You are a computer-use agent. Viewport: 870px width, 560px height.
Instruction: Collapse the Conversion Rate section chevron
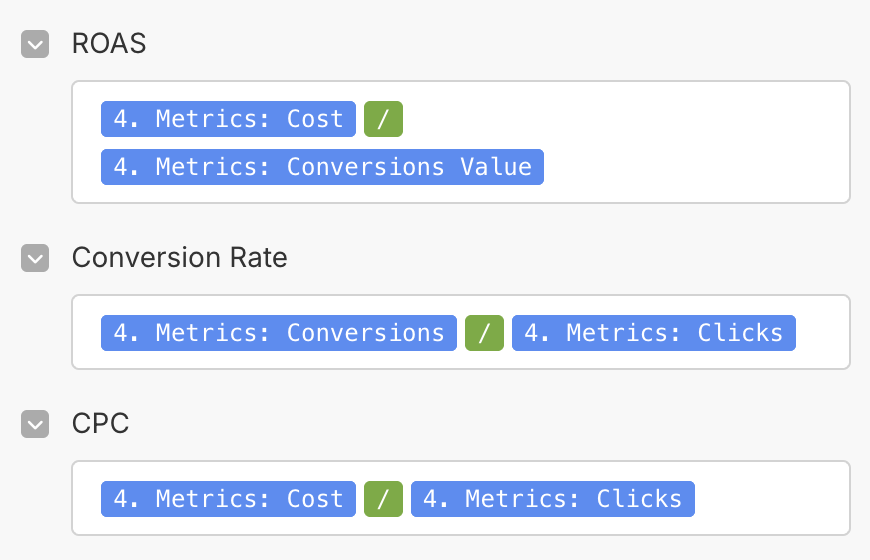pos(35,258)
